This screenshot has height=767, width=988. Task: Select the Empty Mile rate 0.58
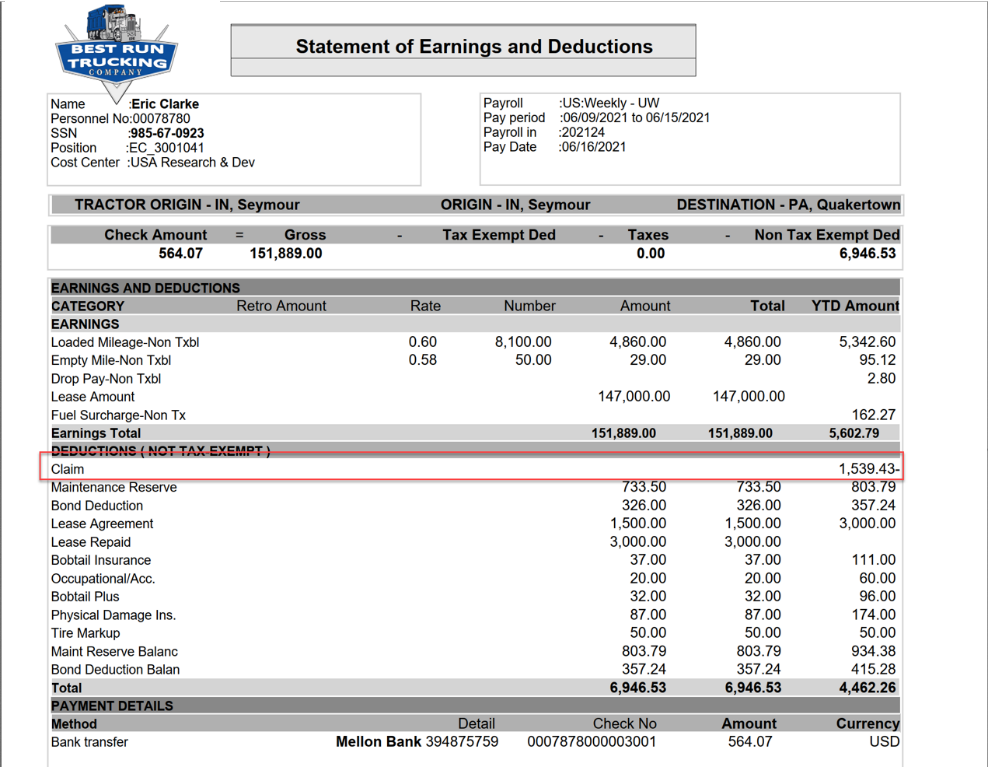[423, 360]
